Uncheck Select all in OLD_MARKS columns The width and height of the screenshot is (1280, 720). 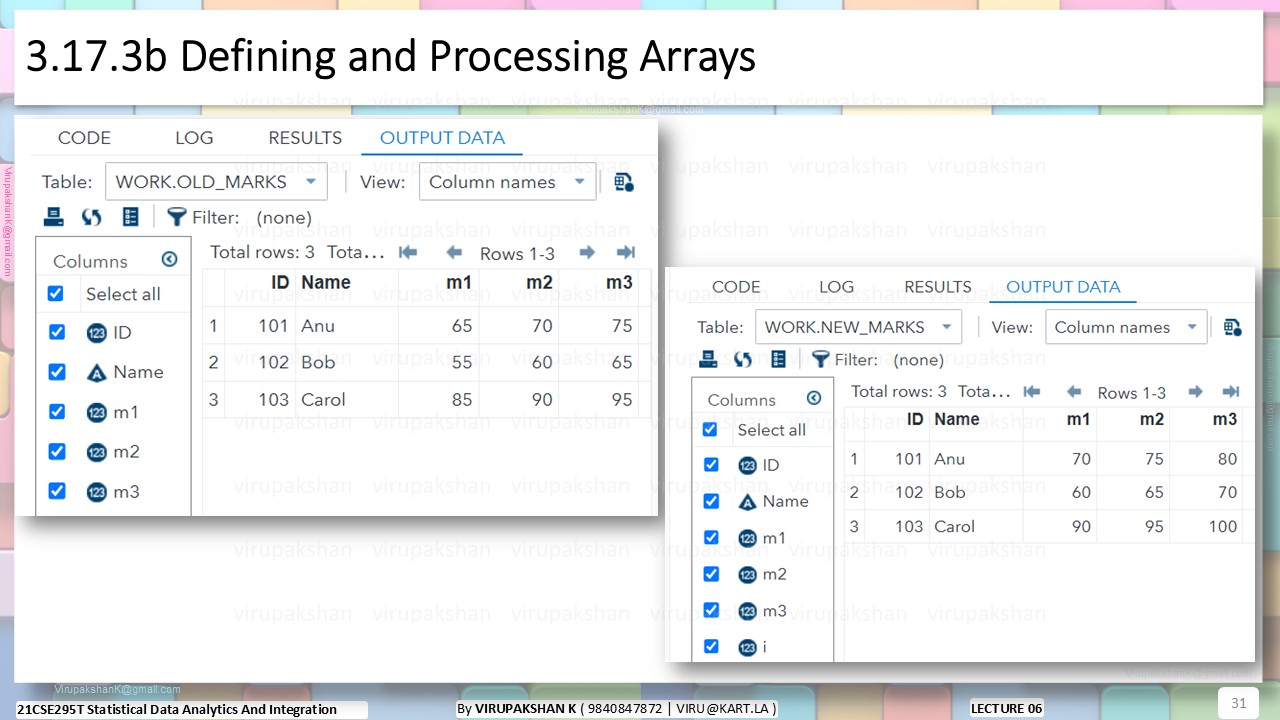coord(56,293)
